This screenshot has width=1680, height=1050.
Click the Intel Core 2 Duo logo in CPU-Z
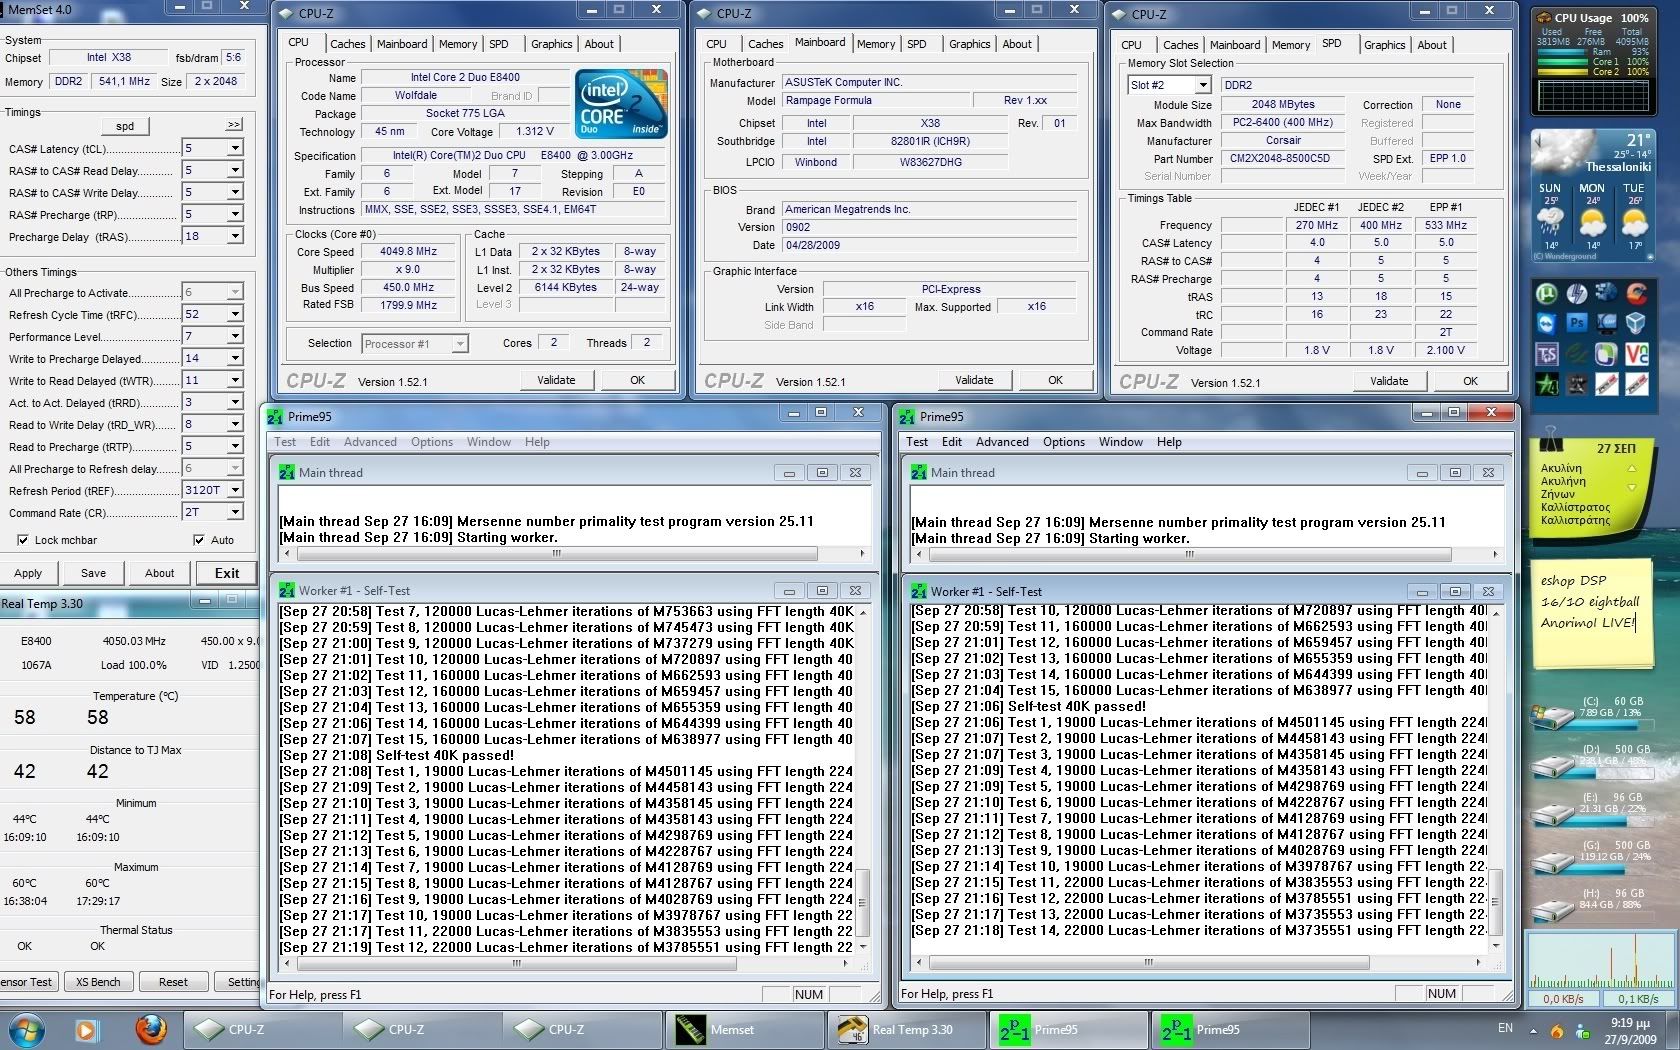point(621,104)
